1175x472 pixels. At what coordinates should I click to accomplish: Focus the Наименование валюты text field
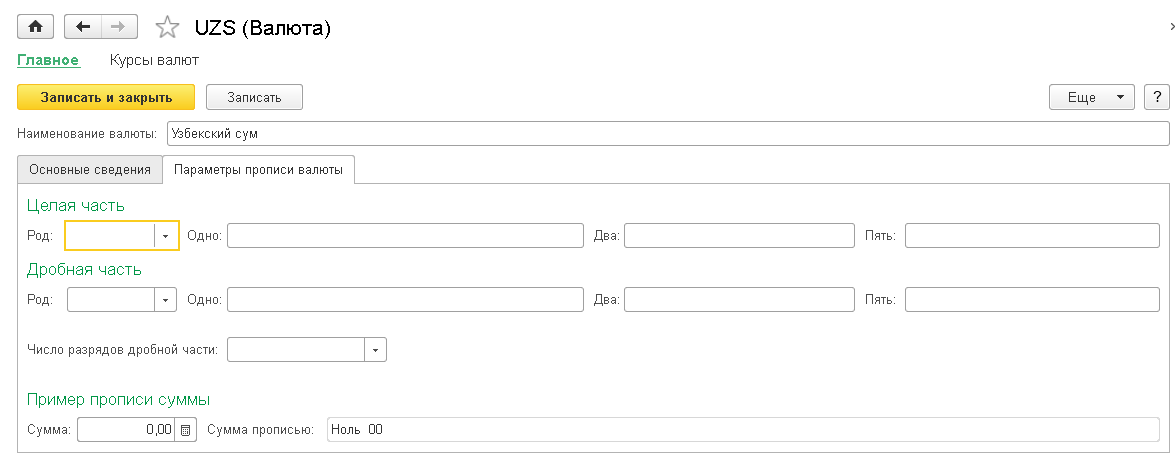666,133
